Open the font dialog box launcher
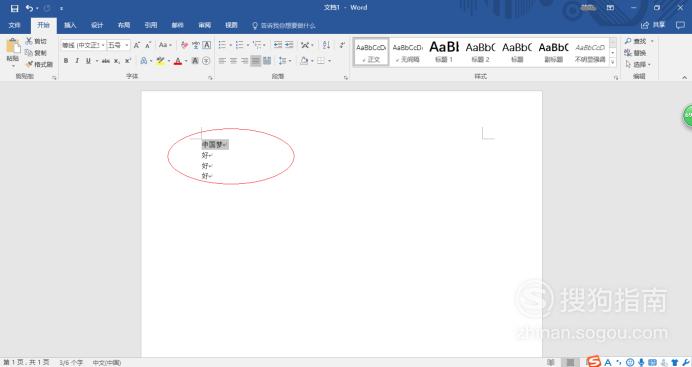This screenshot has width=692, height=367. tap(211, 78)
